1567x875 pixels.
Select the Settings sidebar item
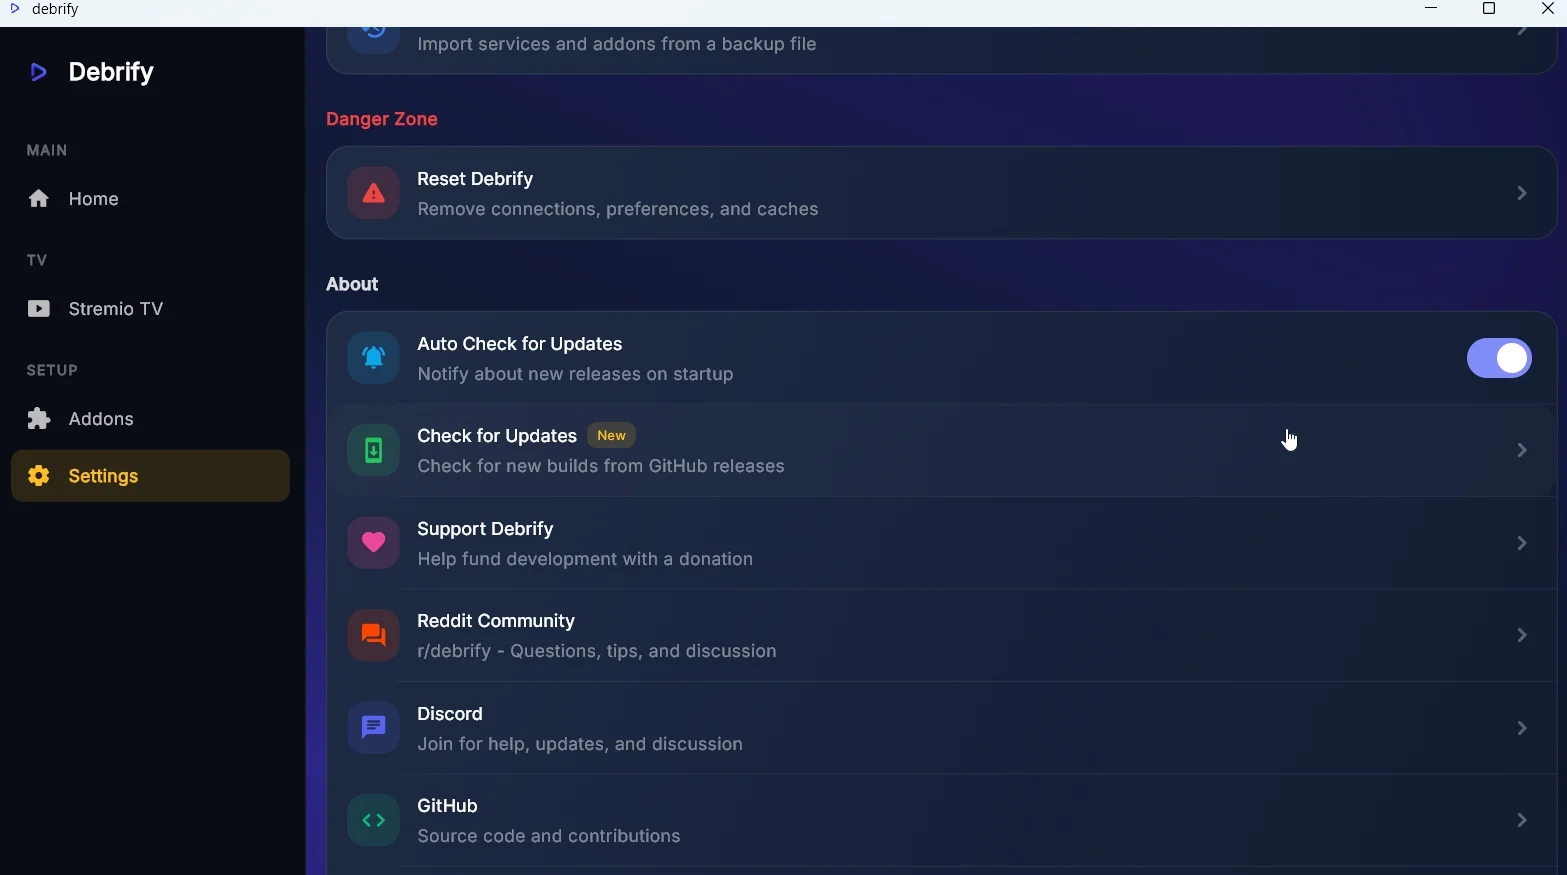(150, 477)
